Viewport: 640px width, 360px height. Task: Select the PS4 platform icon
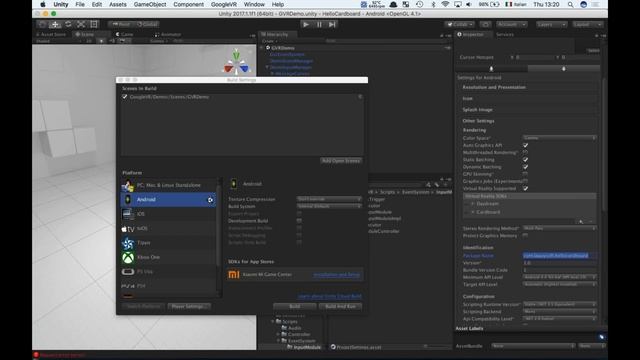click(128, 286)
